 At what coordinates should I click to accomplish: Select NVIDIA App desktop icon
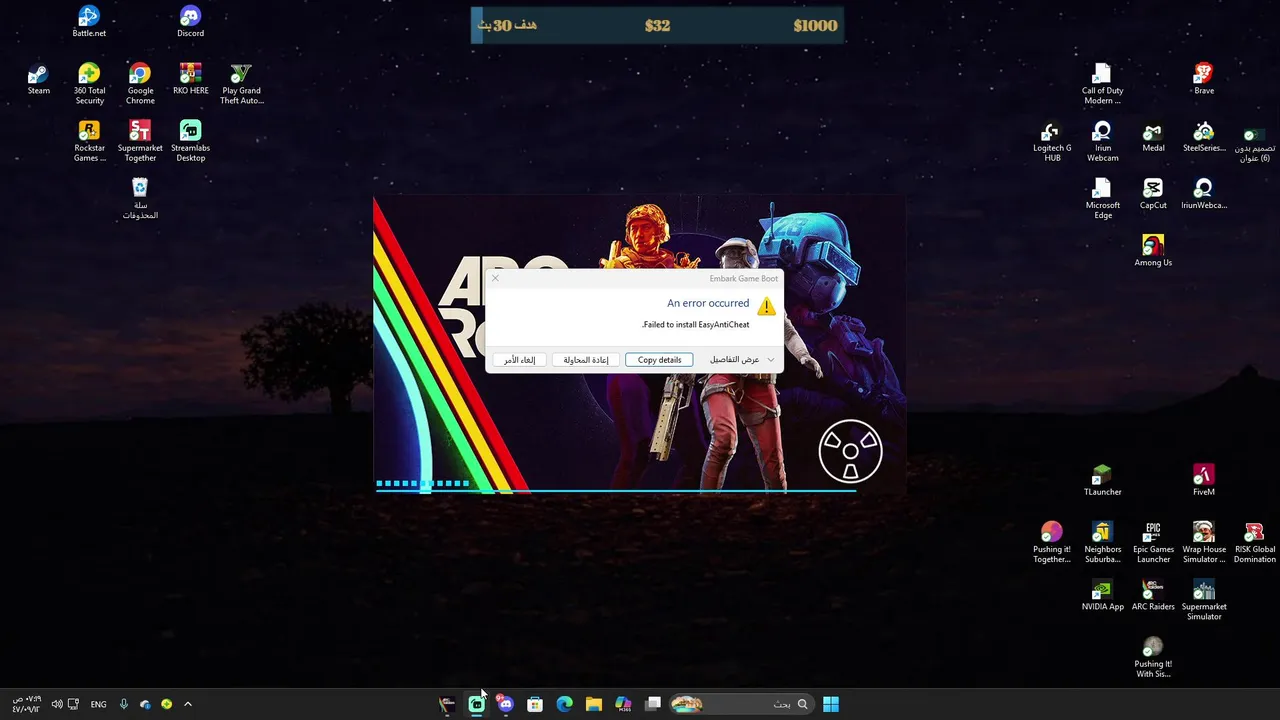(1102, 595)
